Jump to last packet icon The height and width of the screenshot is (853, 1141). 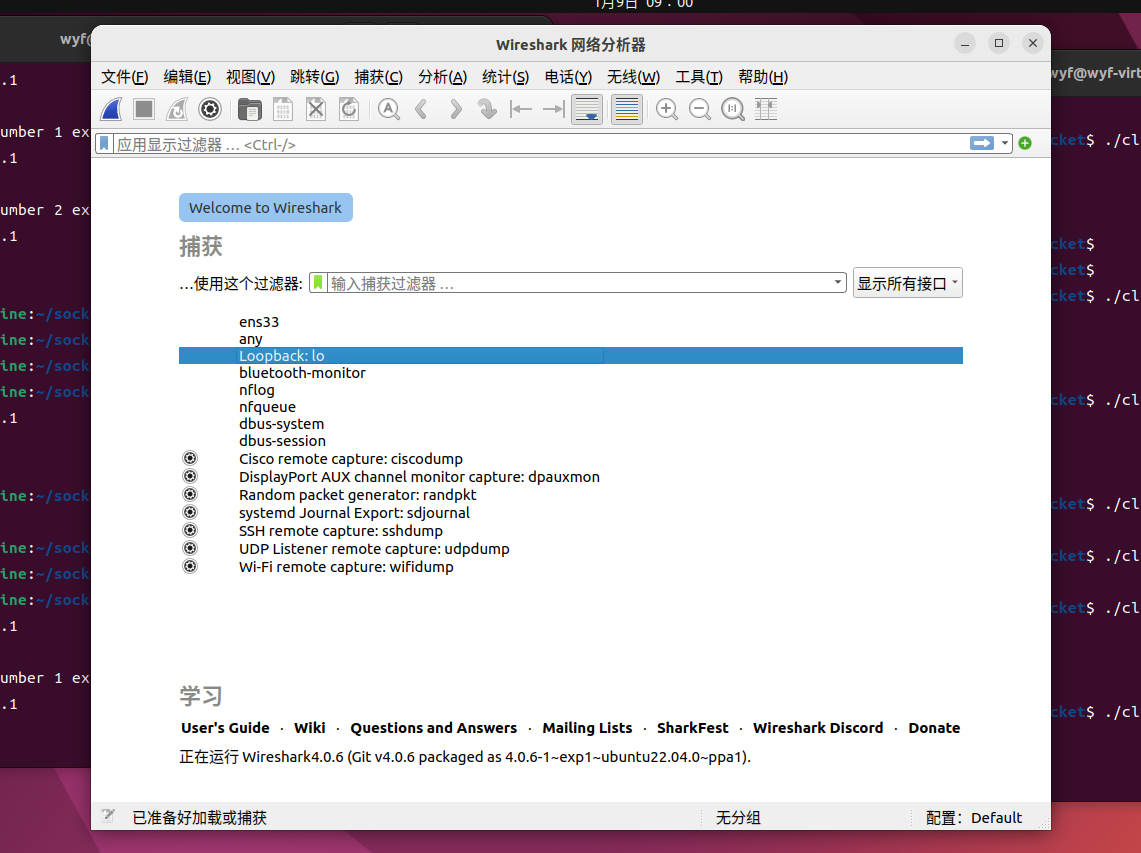coord(554,109)
